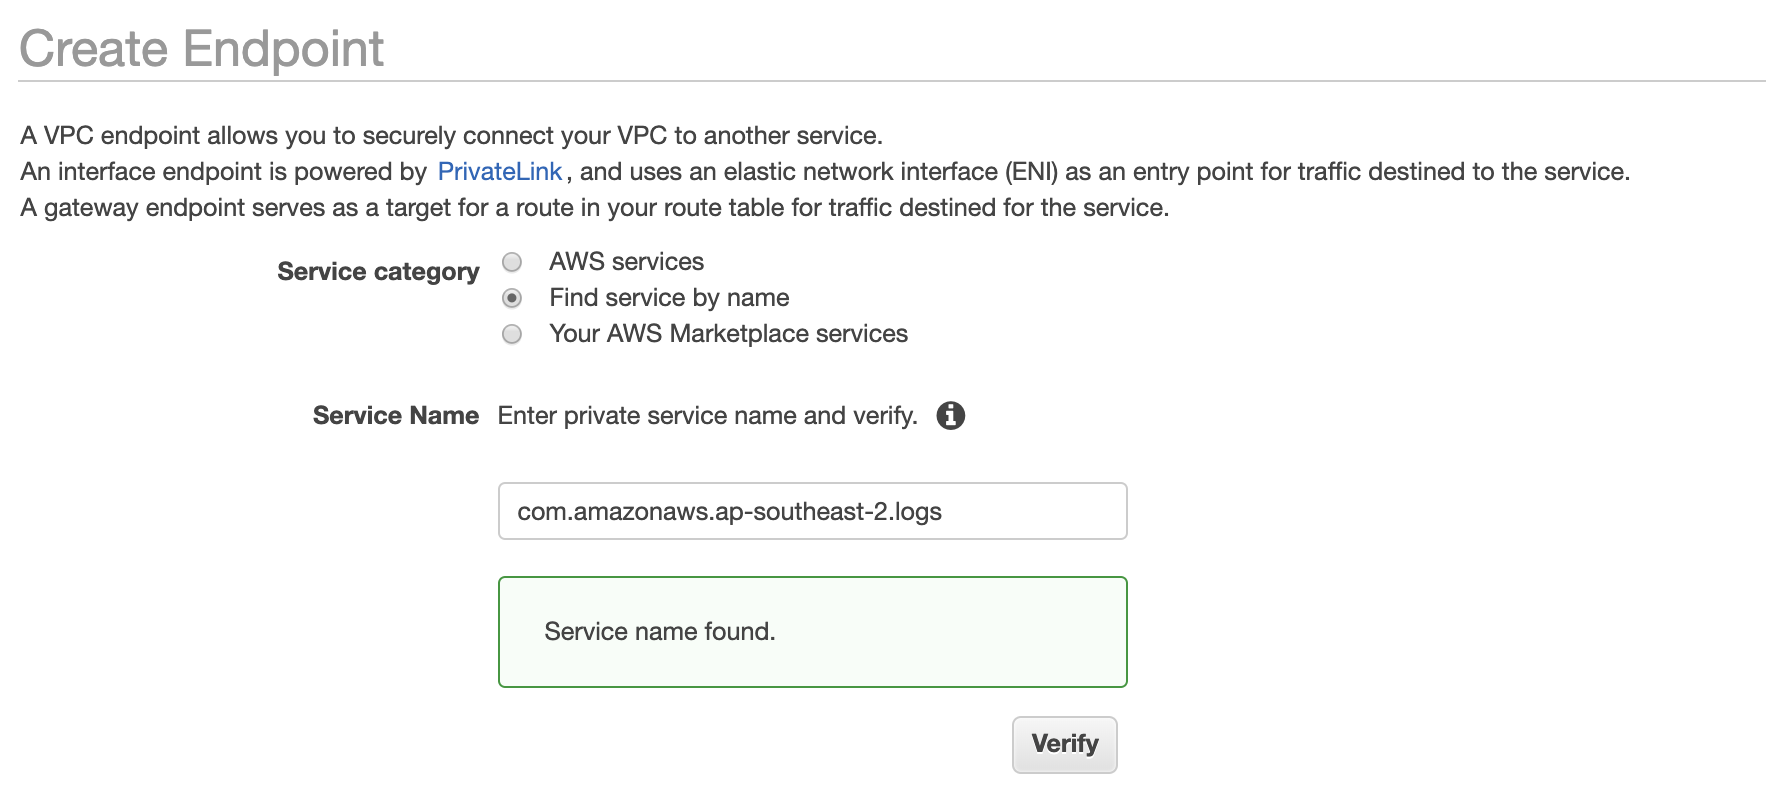Click the 'Find service by name' label text
Viewport: 1766px width, 796px height.
(x=669, y=298)
